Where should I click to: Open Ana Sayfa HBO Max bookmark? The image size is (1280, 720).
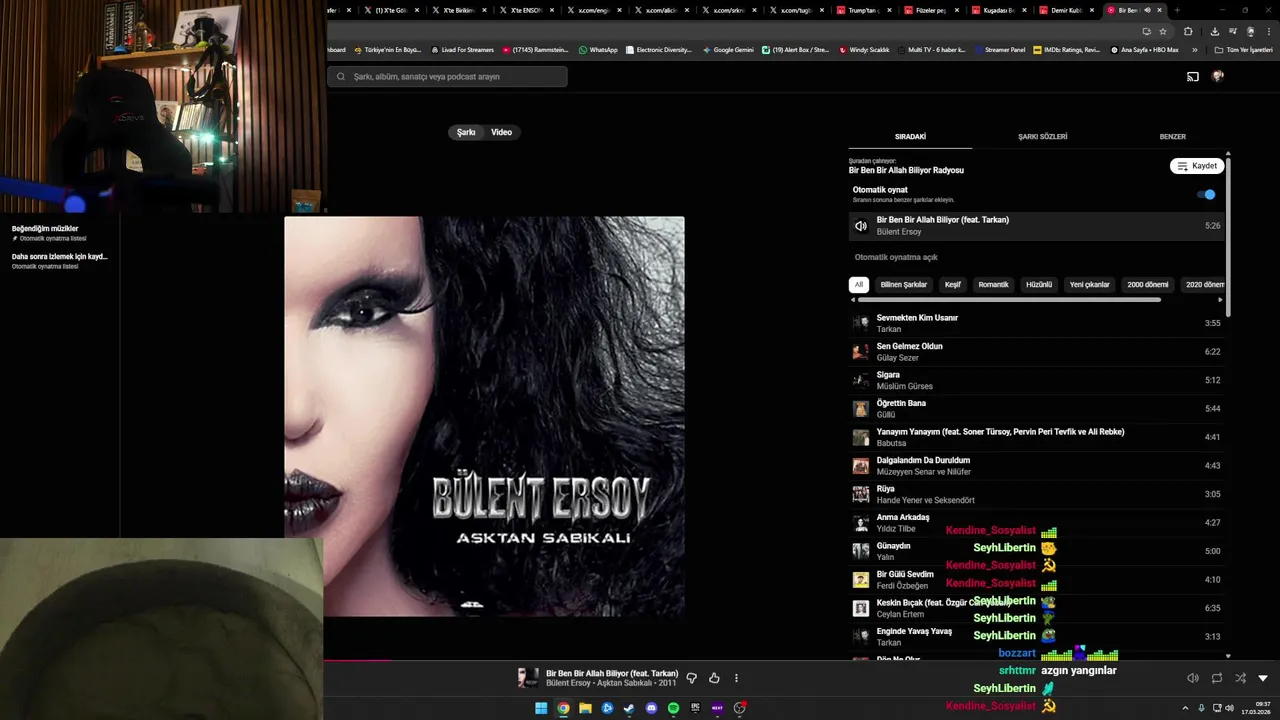pyautogui.click(x=1144, y=50)
